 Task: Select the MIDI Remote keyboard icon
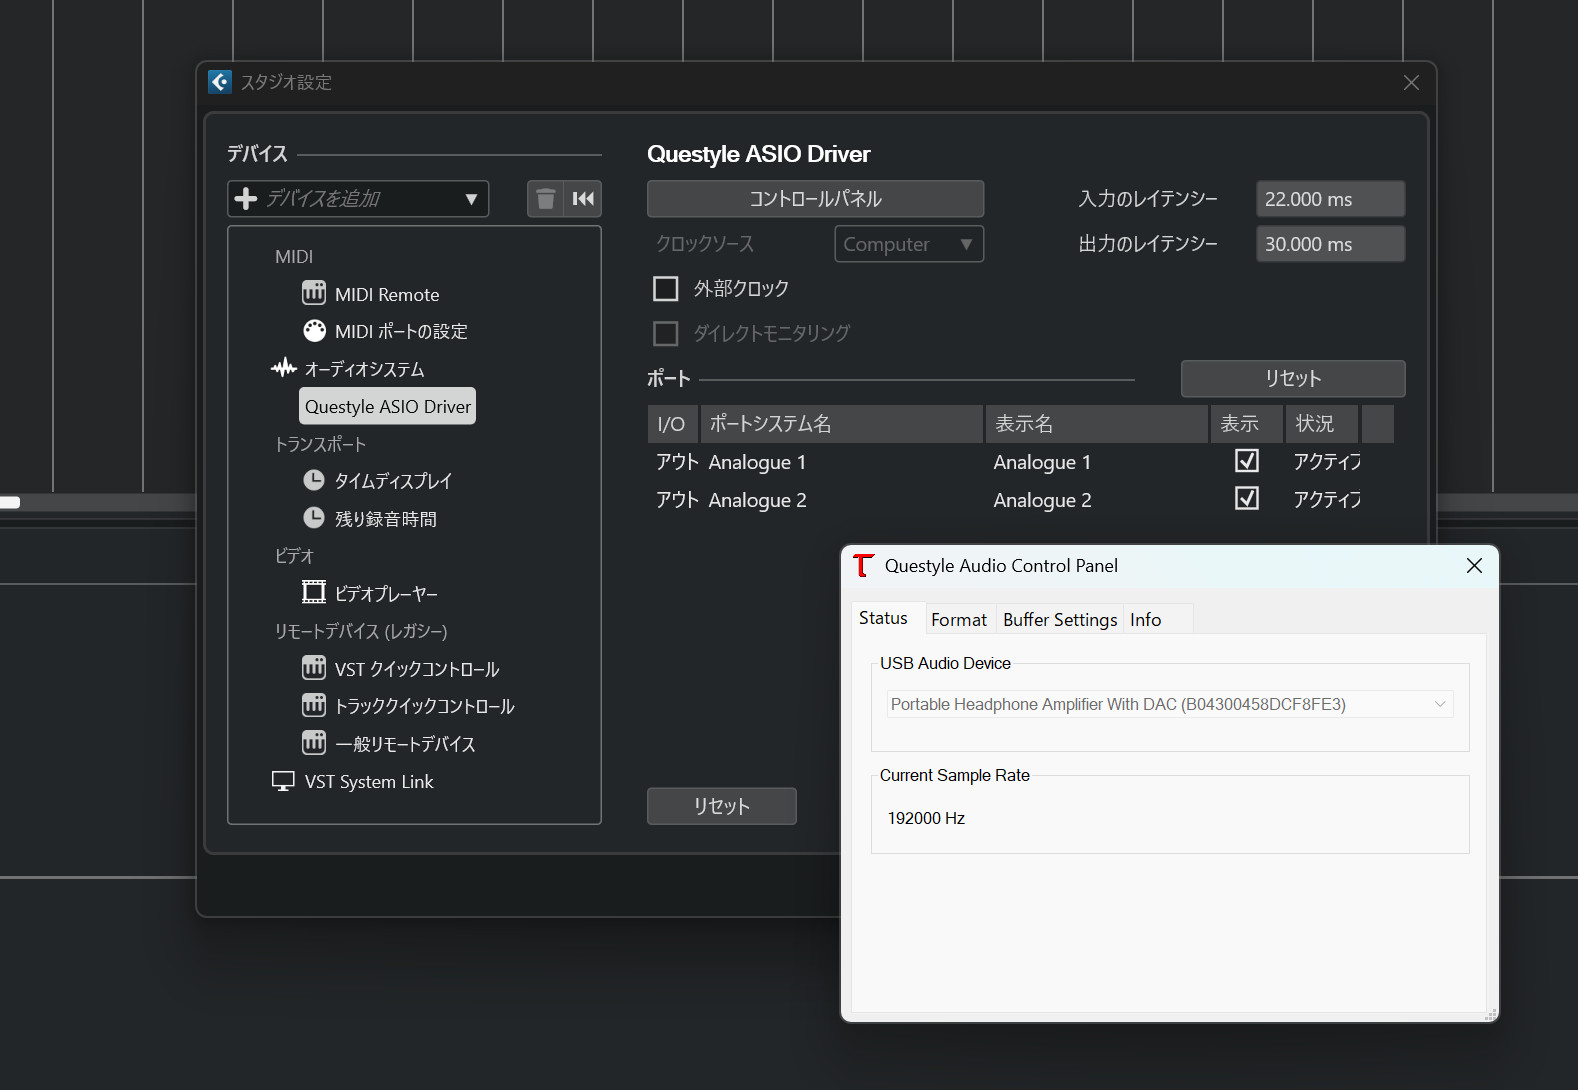tap(314, 293)
